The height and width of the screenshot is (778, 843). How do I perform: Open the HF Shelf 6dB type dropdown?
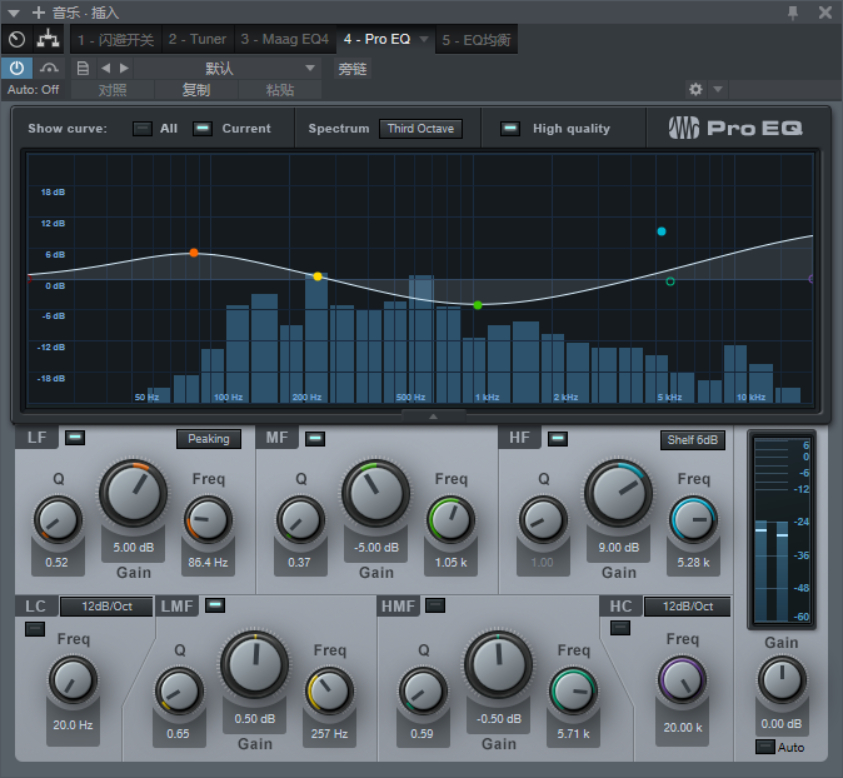(x=692, y=440)
